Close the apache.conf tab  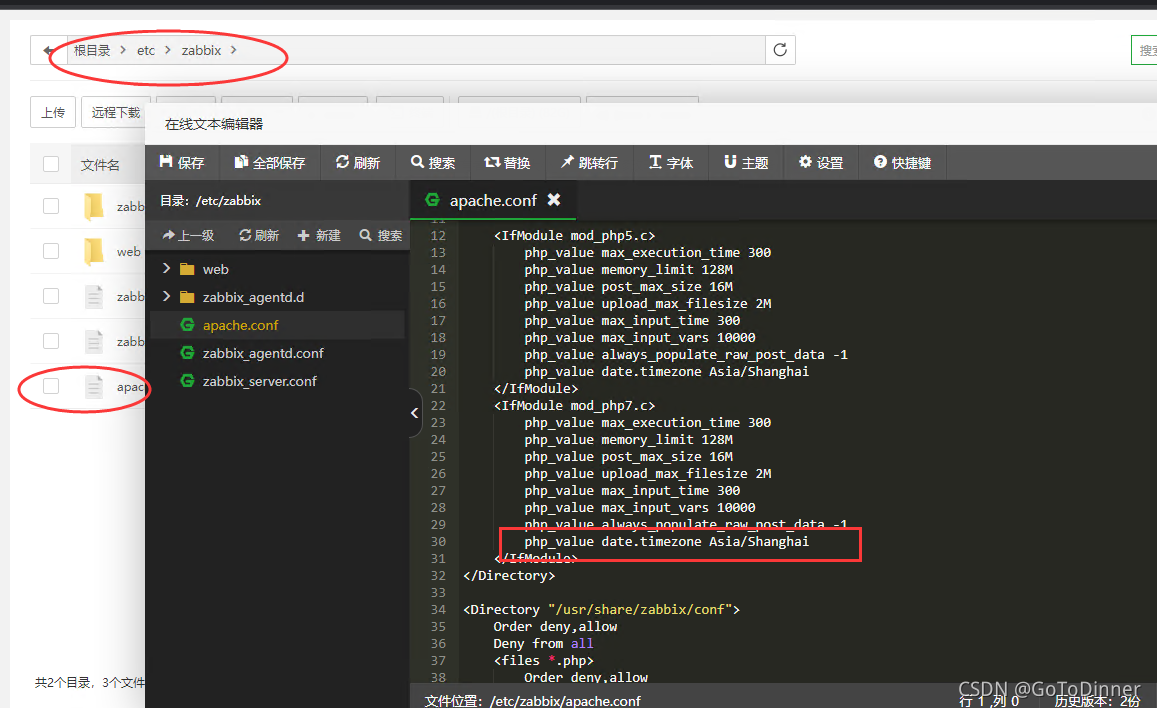point(553,200)
